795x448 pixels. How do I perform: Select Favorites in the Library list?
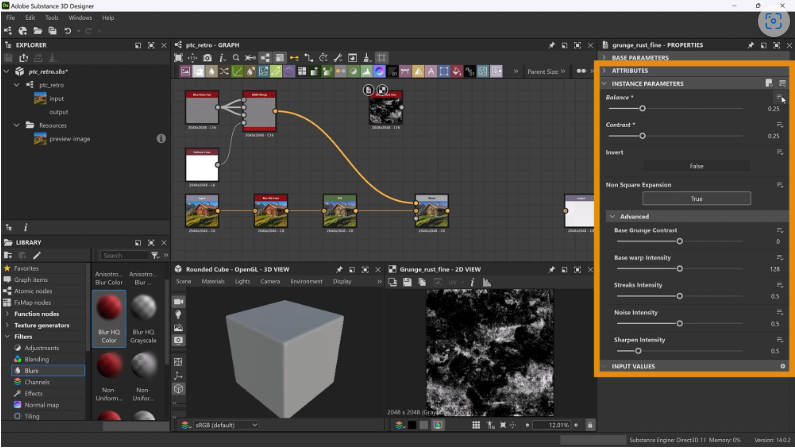click(26, 269)
